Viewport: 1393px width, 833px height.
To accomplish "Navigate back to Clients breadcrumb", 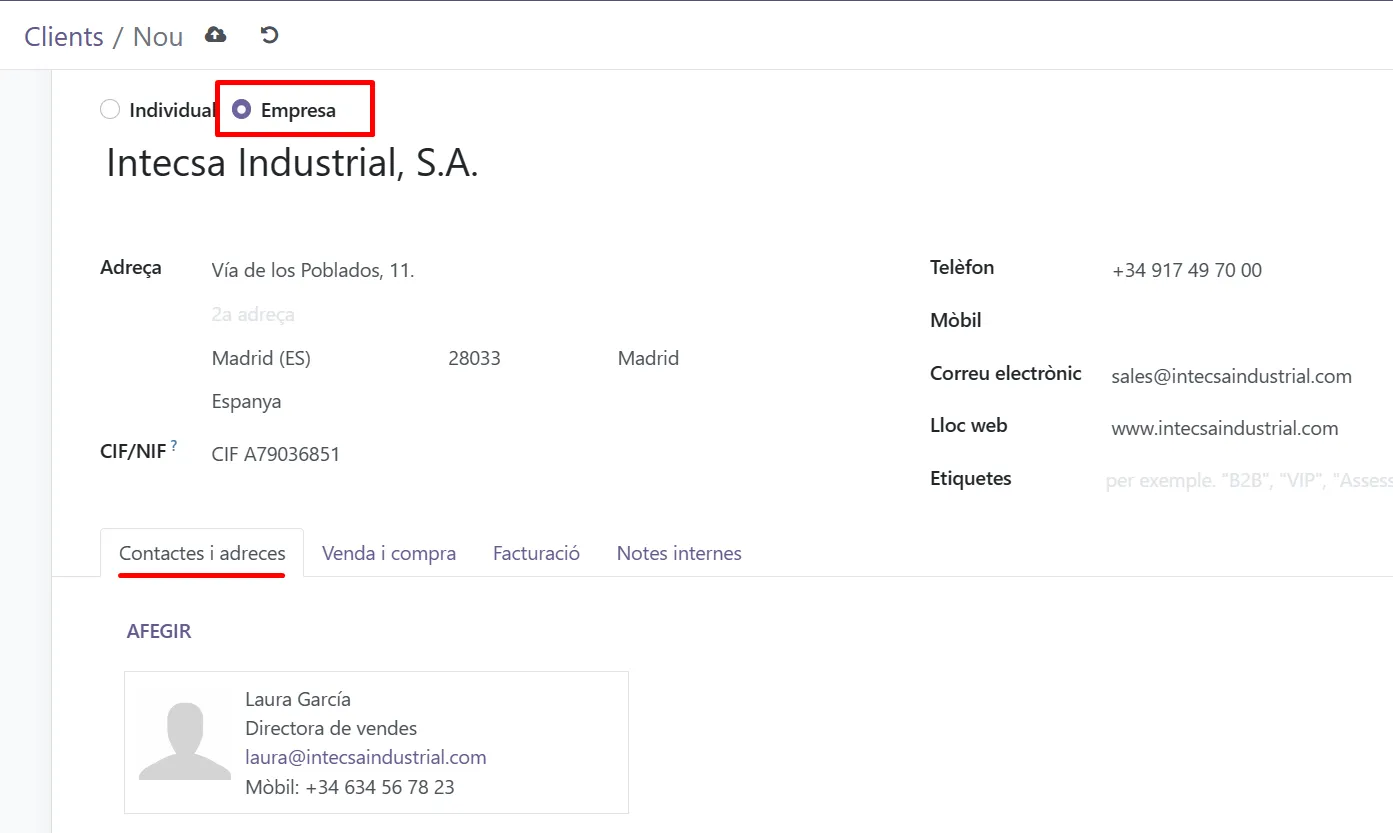I will [64, 37].
